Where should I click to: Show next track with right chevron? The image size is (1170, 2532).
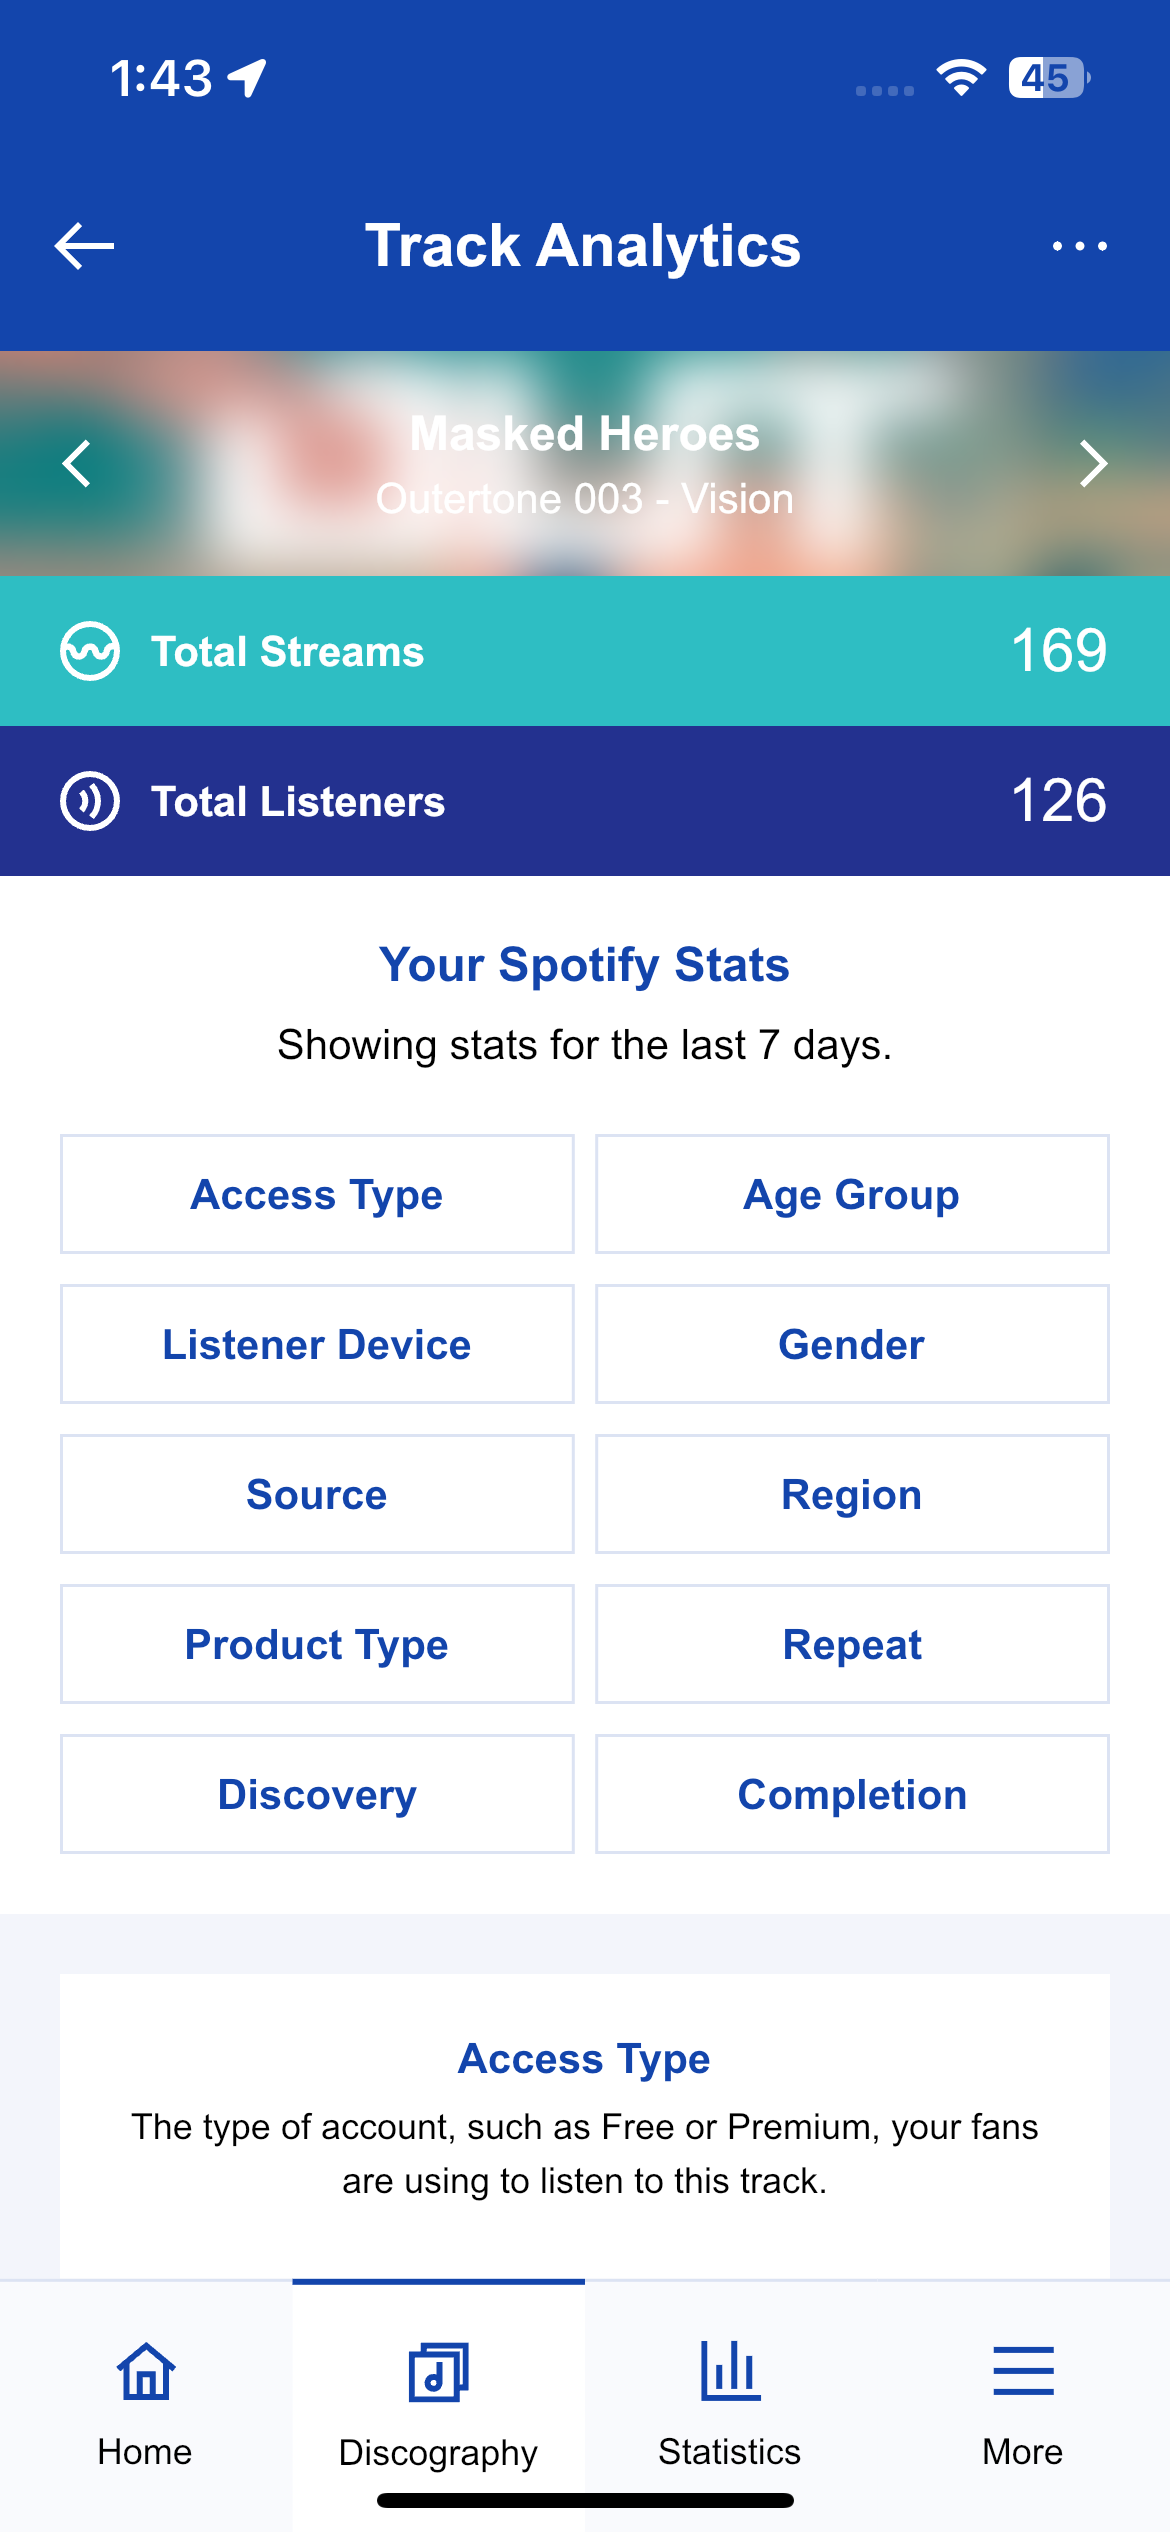[1093, 464]
